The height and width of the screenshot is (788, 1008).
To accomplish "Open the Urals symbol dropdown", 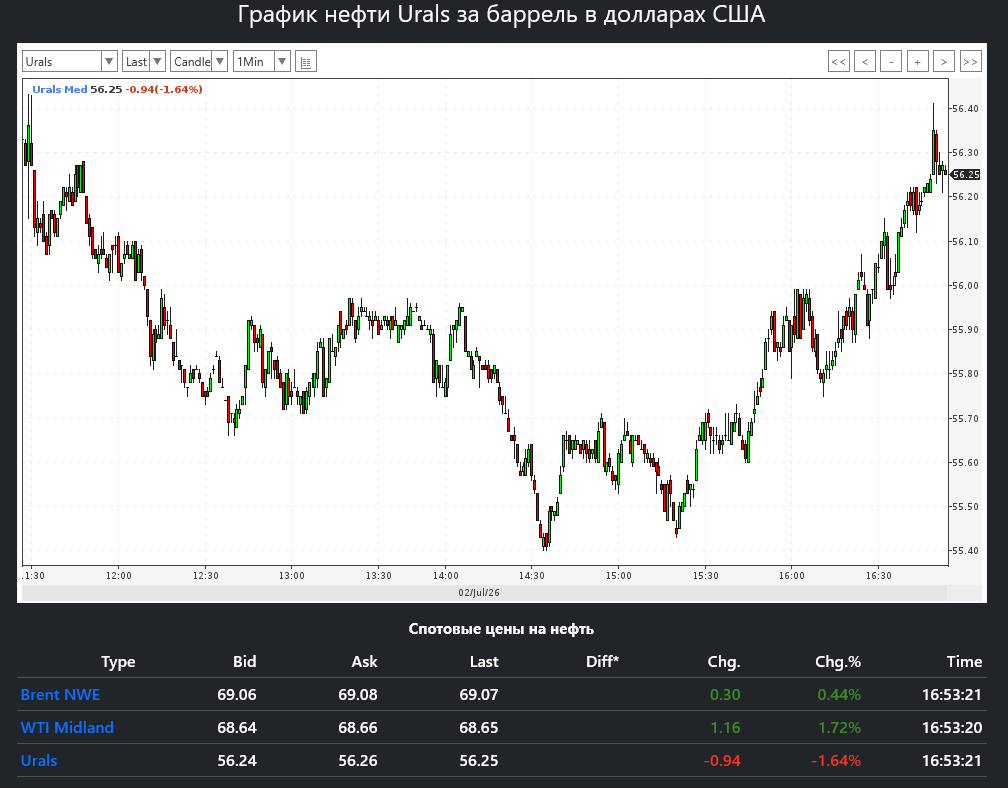I will point(69,62).
